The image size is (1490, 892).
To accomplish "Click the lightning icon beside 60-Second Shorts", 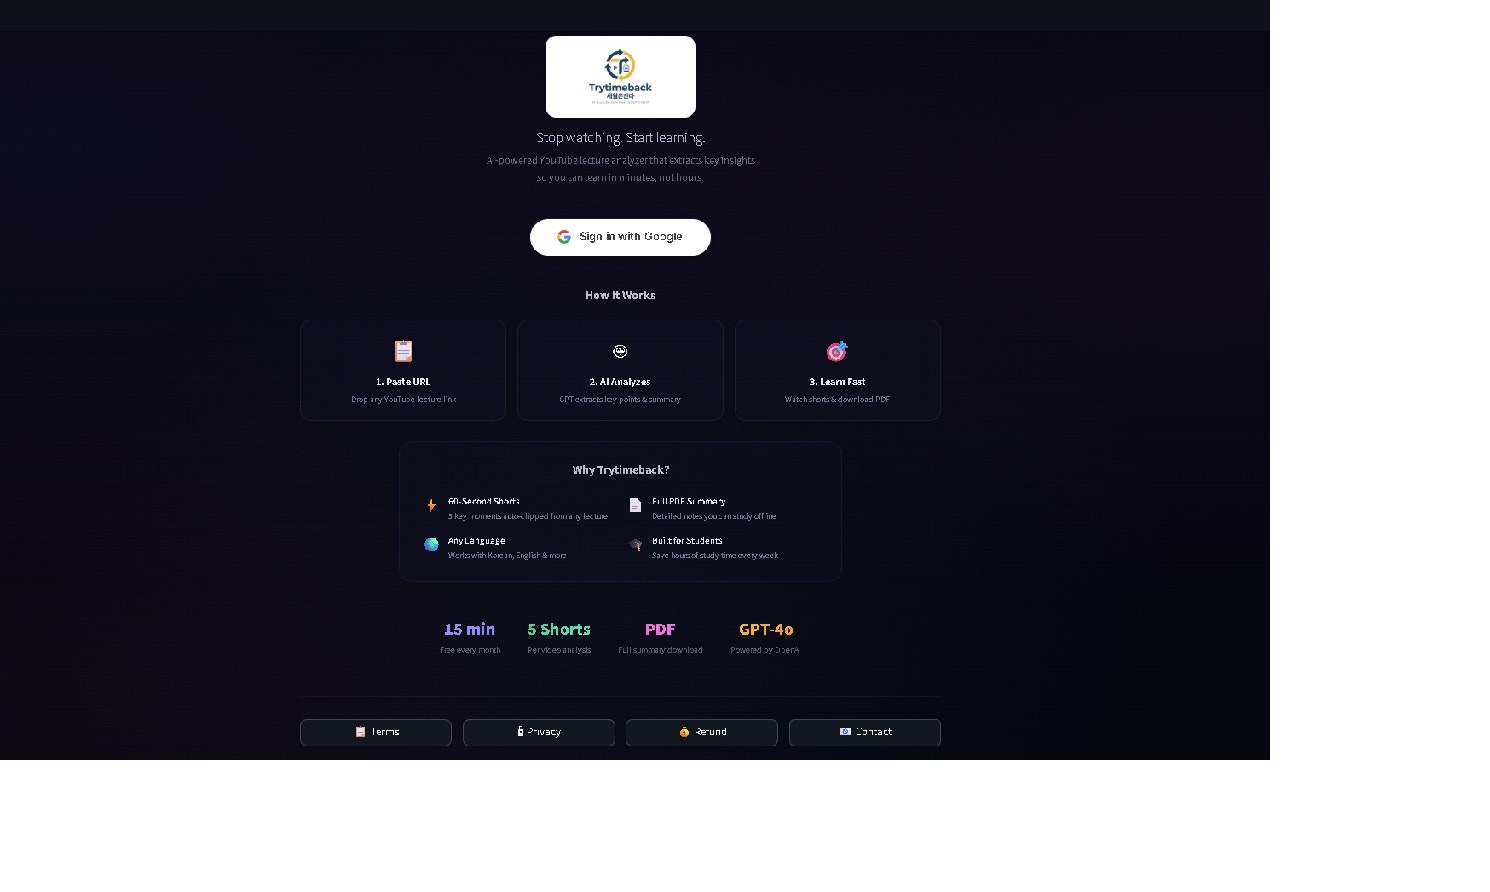I will coord(431,505).
